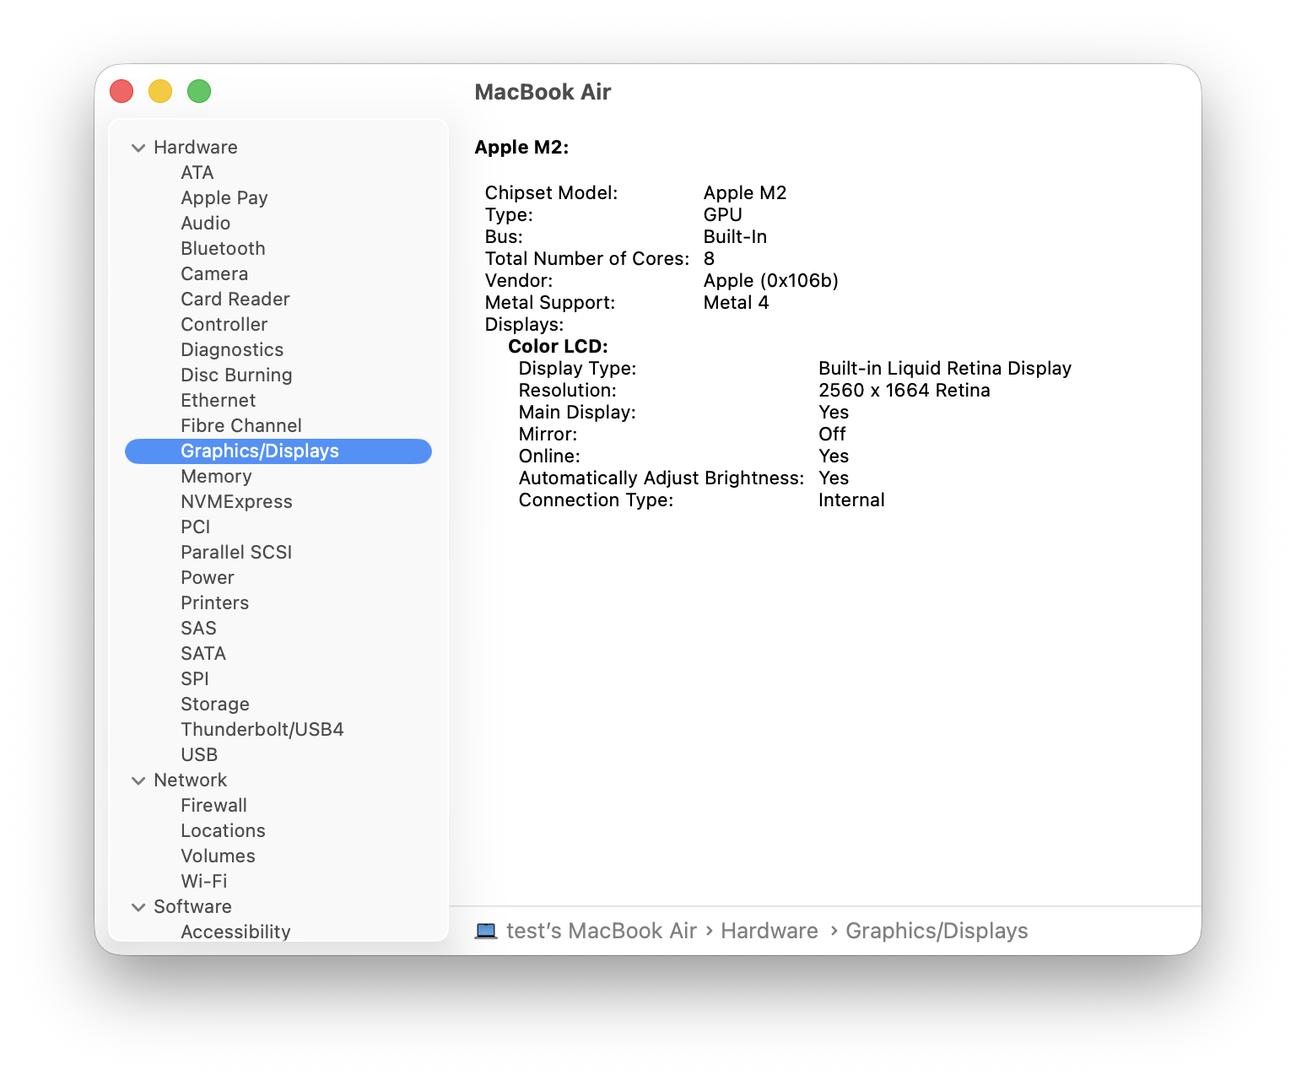The image size is (1296, 1080).
Task: Select SATA in the sidebar
Action: click(203, 654)
